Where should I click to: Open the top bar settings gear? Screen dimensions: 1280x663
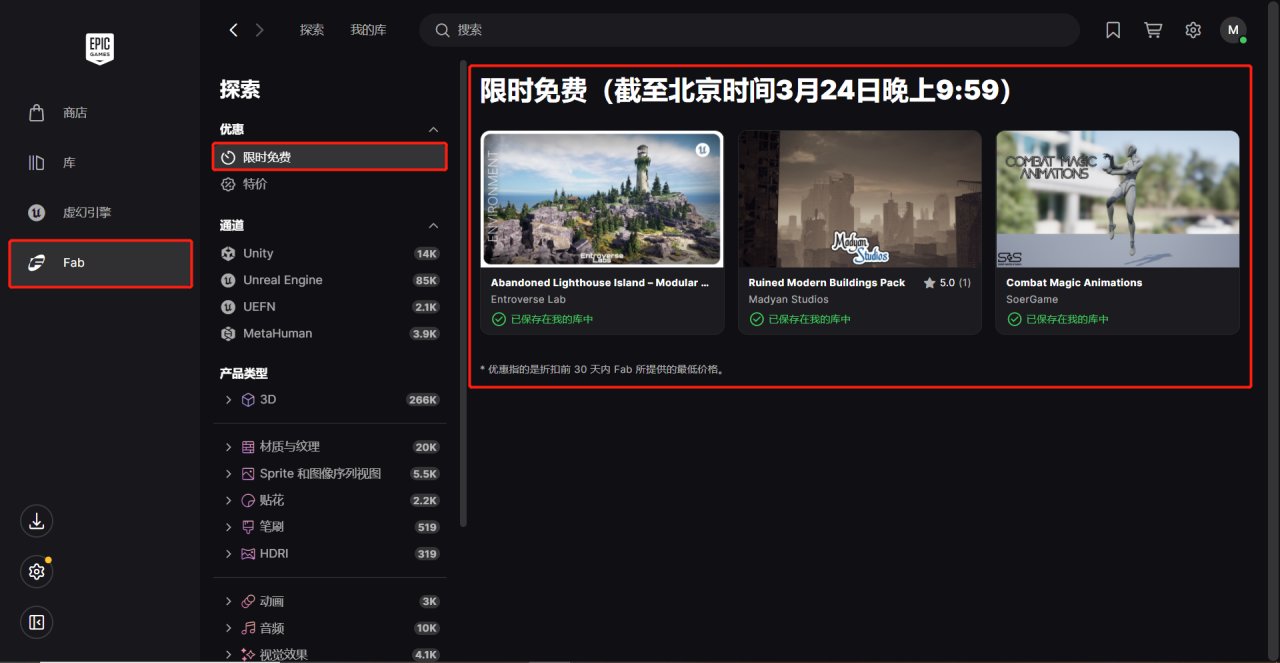(x=1193, y=30)
